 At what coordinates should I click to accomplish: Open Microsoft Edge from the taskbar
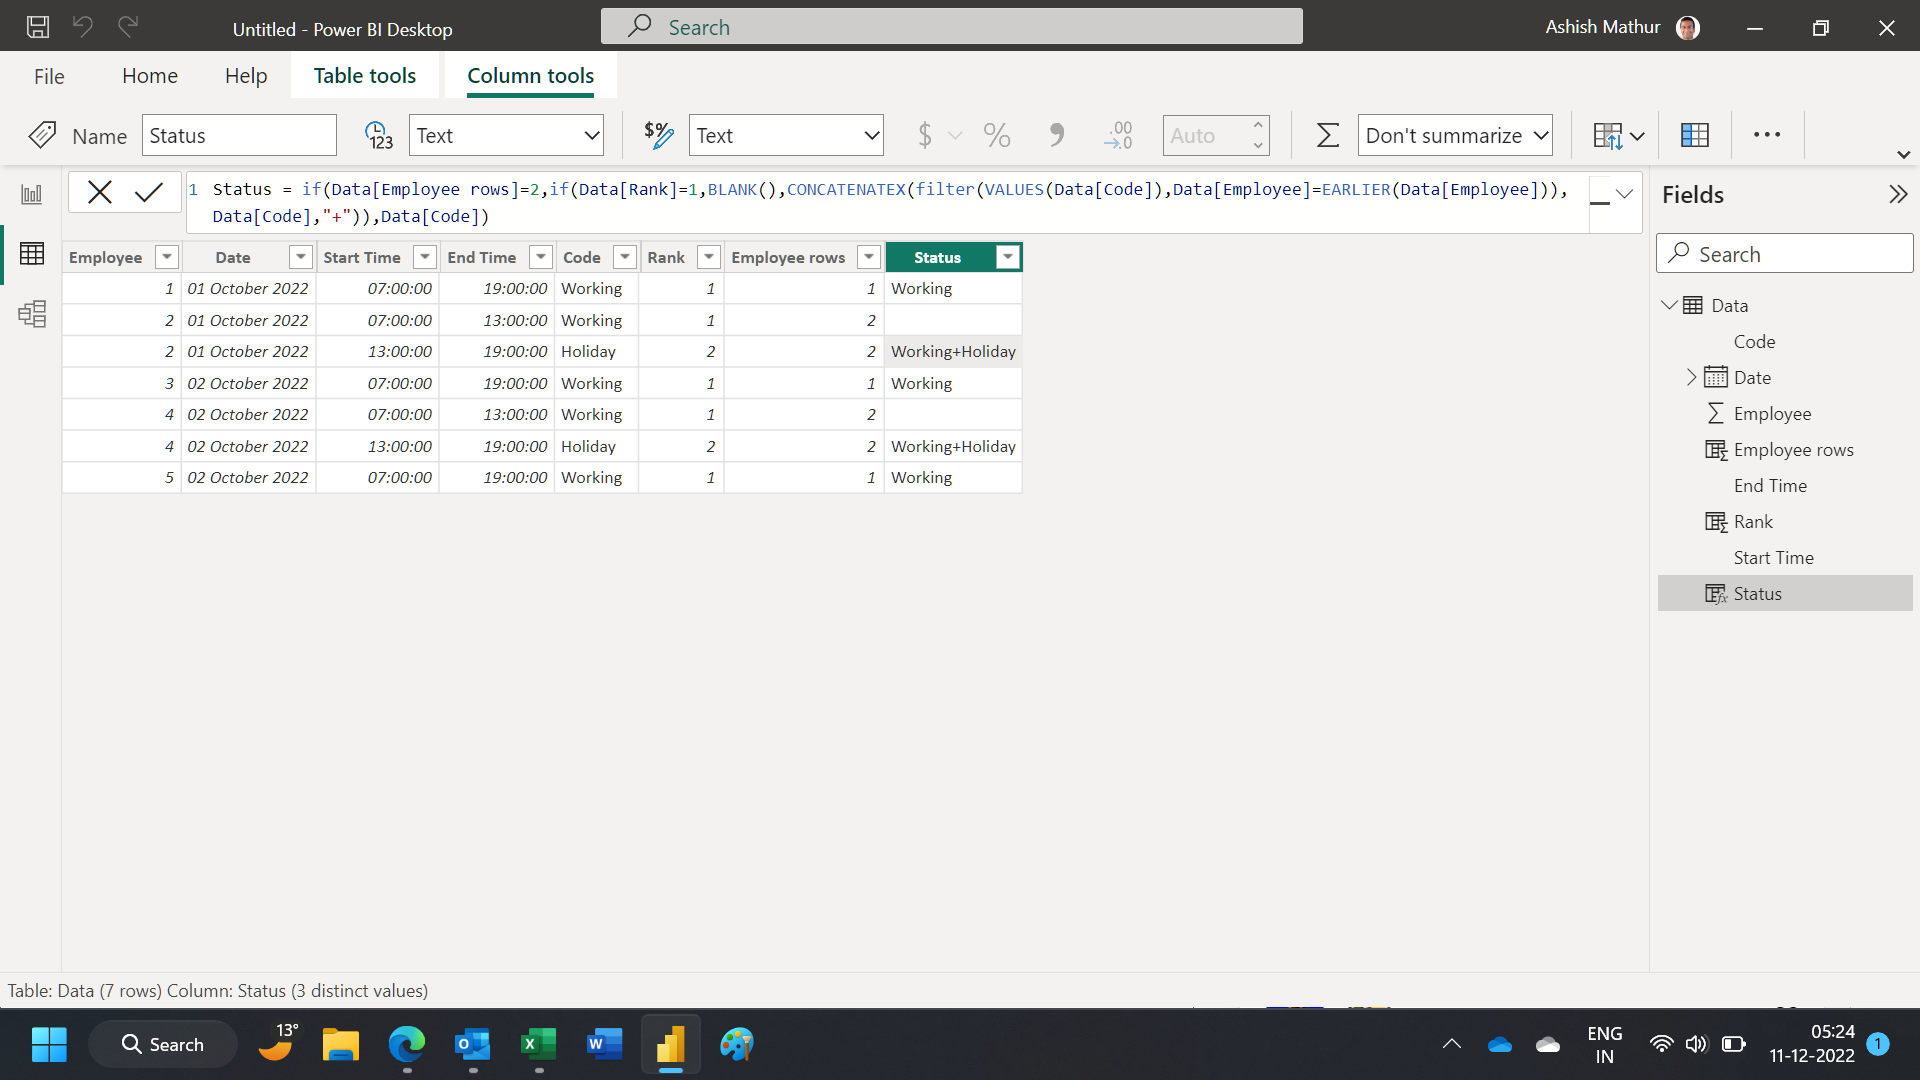click(x=407, y=1045)
